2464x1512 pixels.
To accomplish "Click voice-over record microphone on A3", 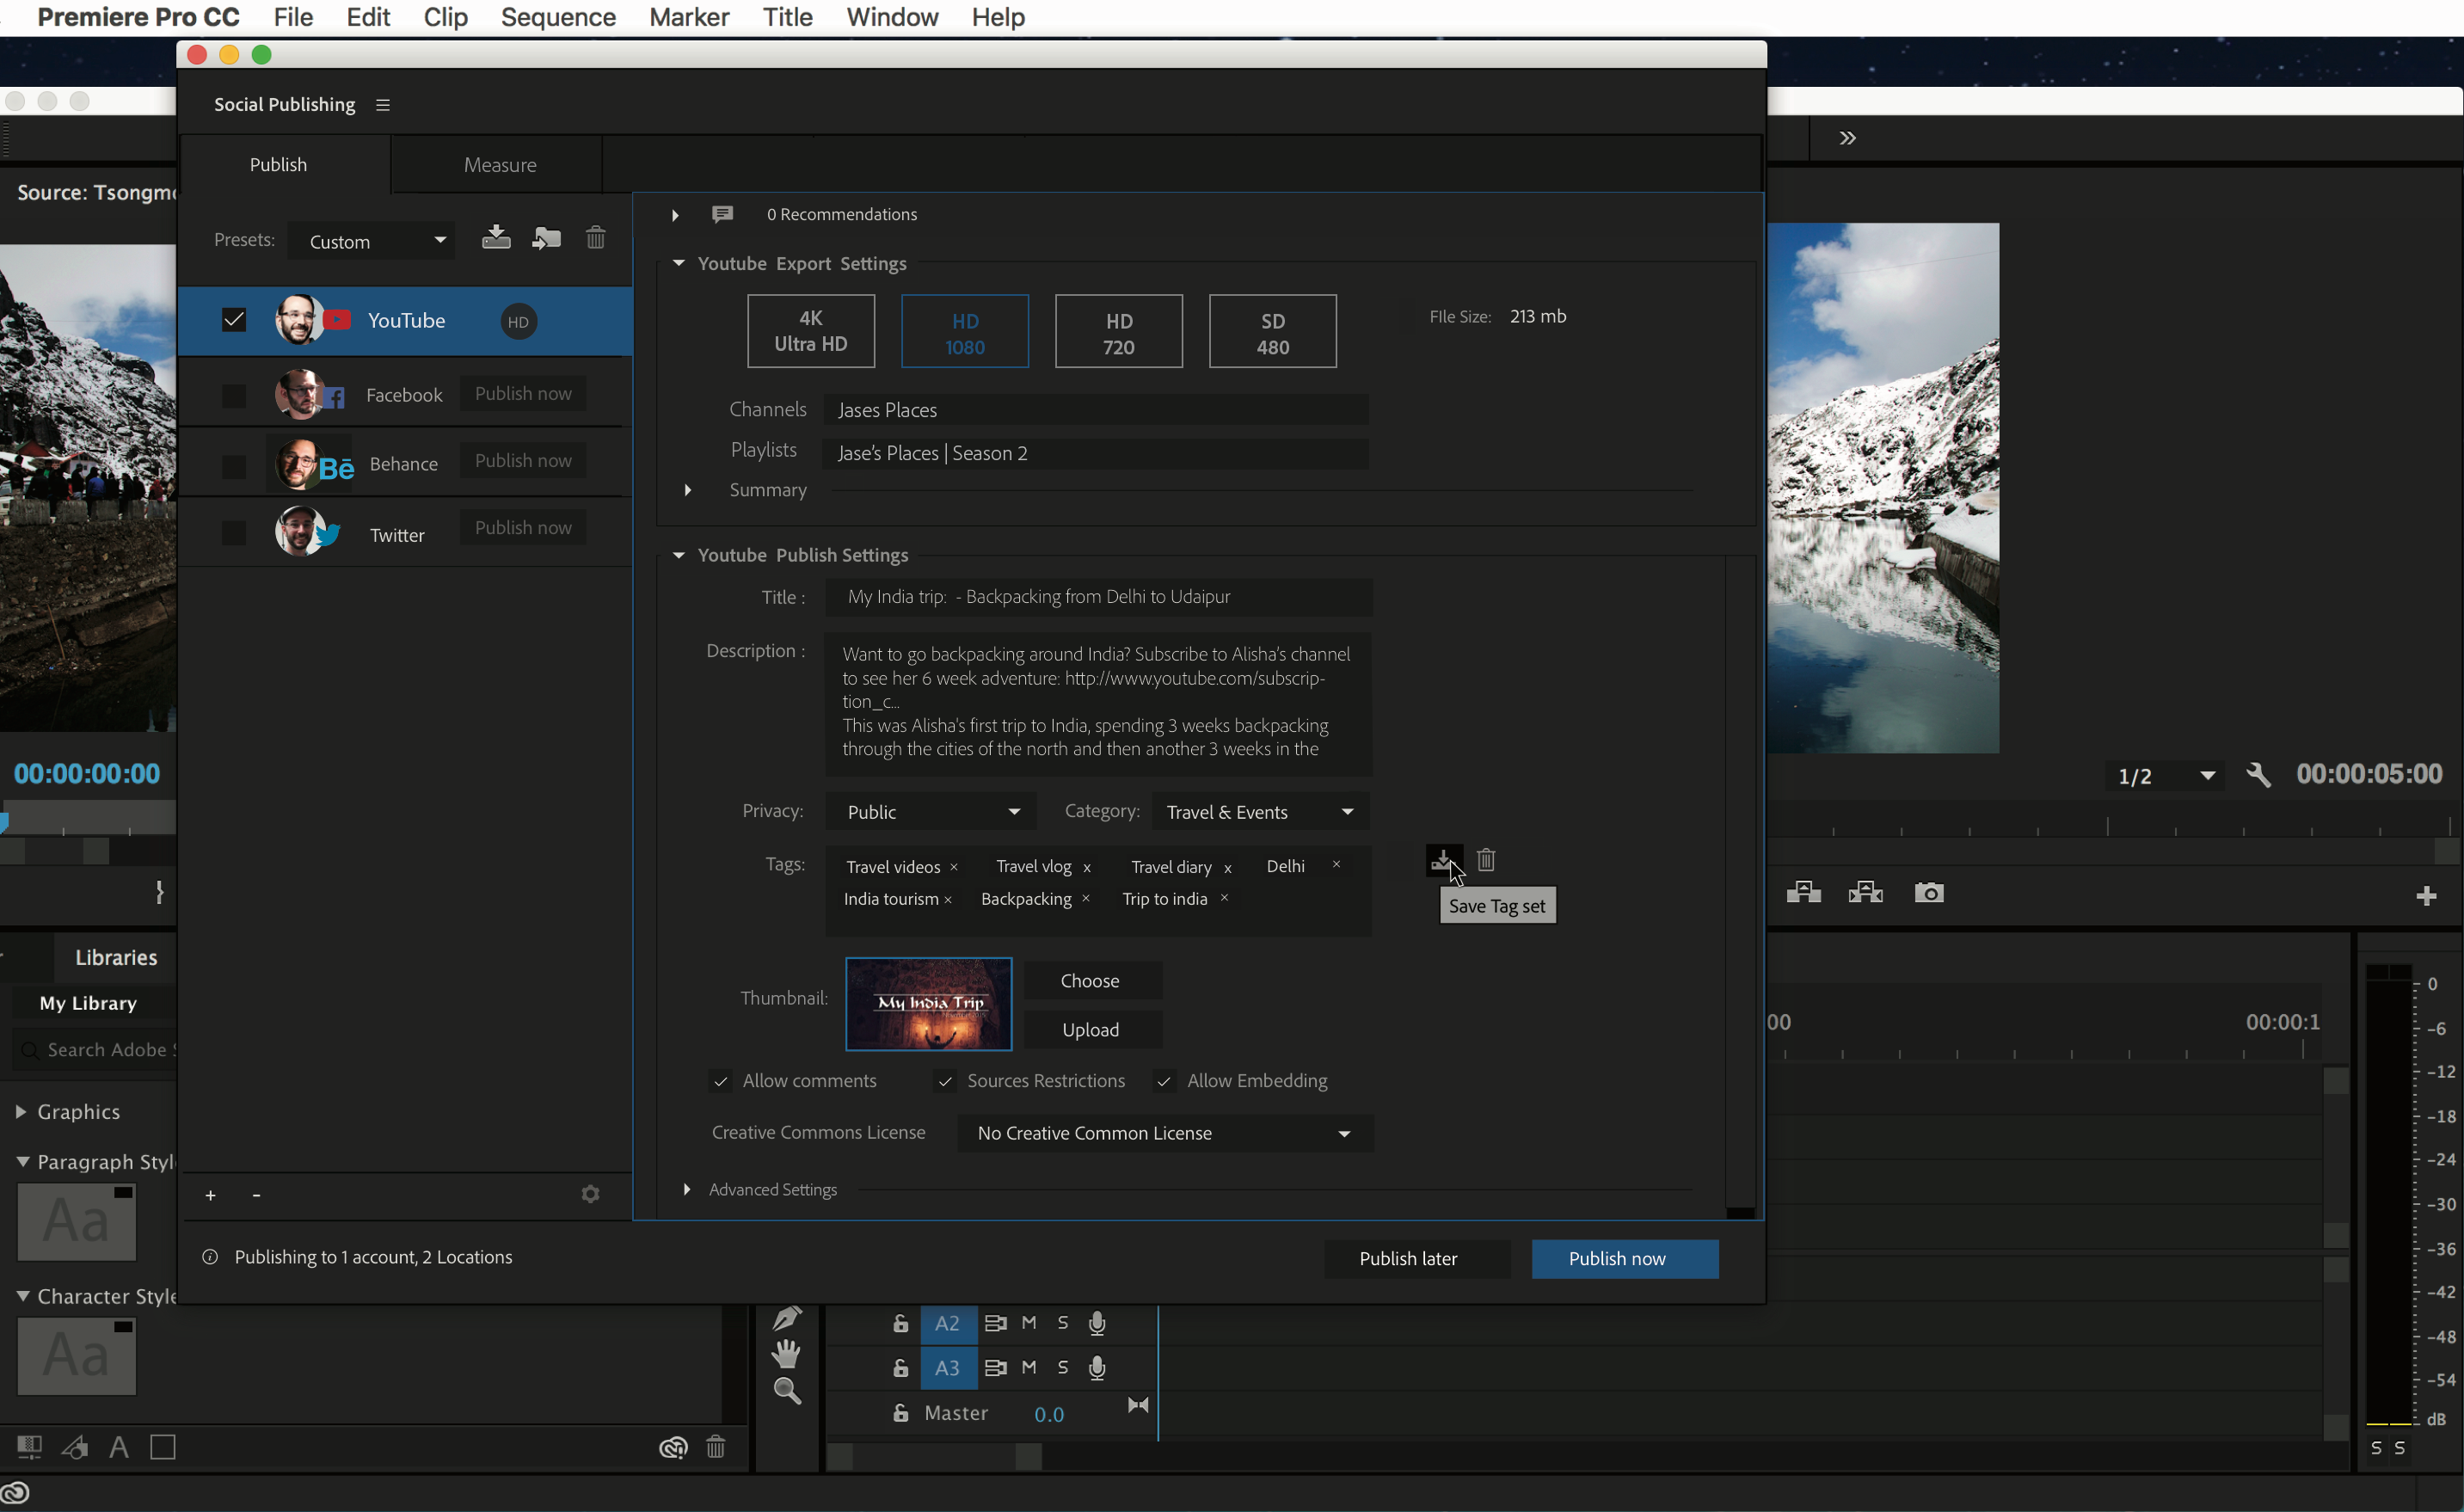I will point(1097,1367).
